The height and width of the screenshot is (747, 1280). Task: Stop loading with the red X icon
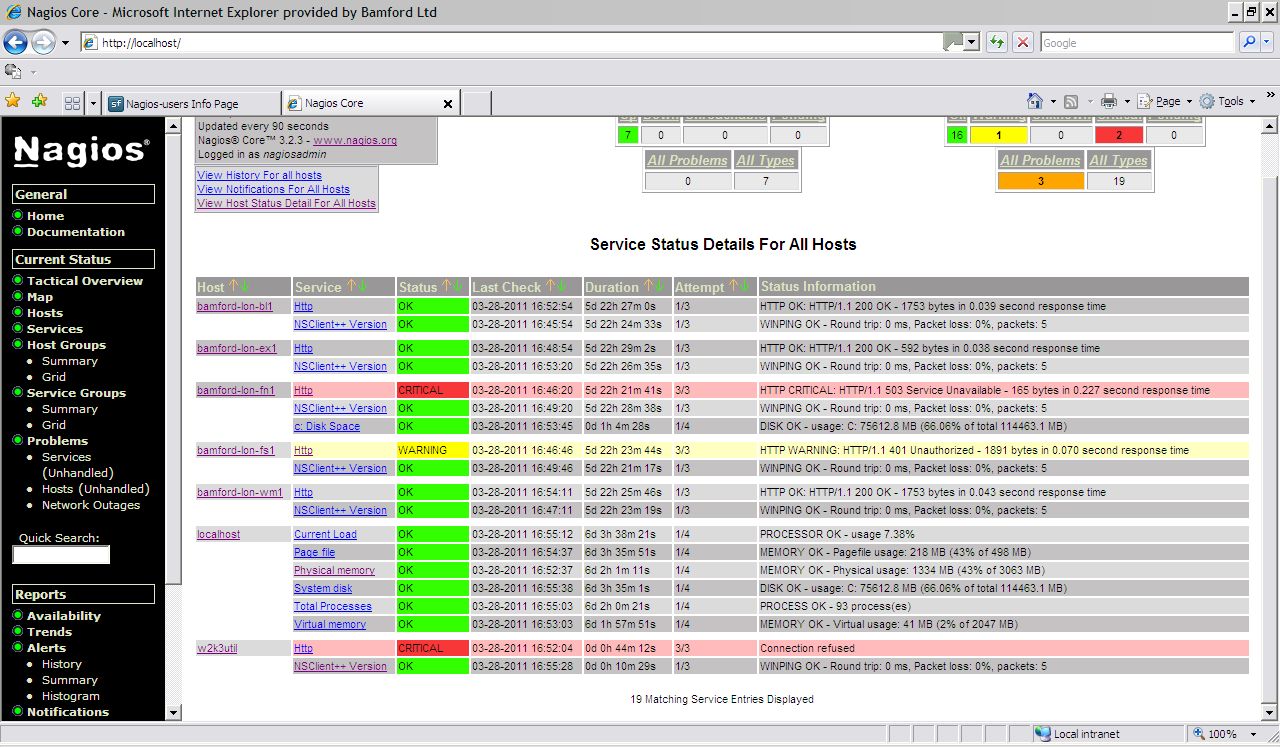[x=1023, y=42]
